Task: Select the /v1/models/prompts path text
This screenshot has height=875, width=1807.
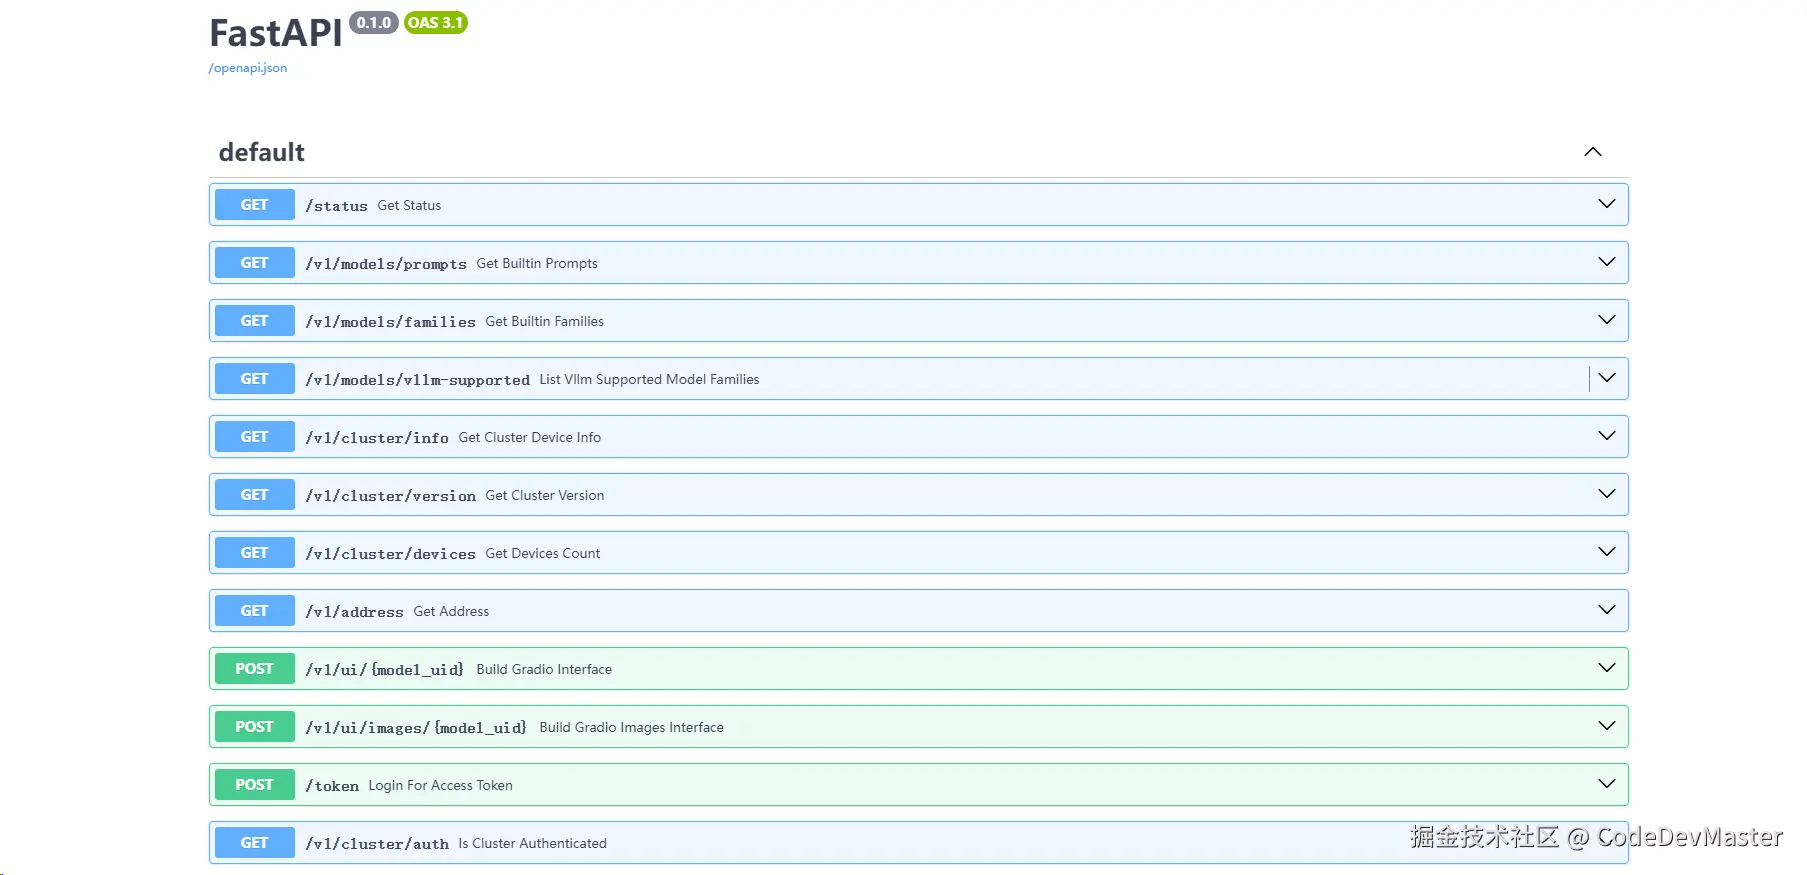Action: 386,264
